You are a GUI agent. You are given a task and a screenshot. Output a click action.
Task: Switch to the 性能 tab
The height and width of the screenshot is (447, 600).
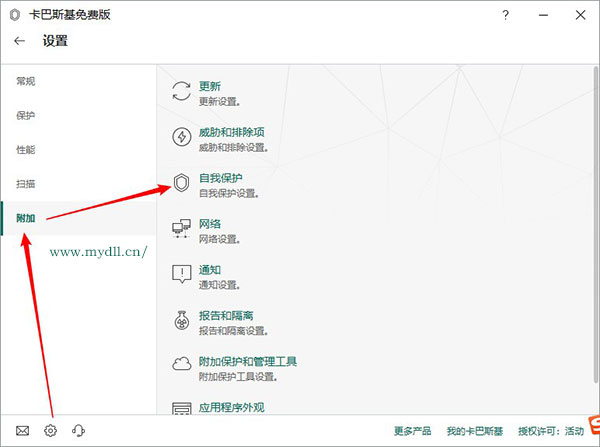(26, 150)
